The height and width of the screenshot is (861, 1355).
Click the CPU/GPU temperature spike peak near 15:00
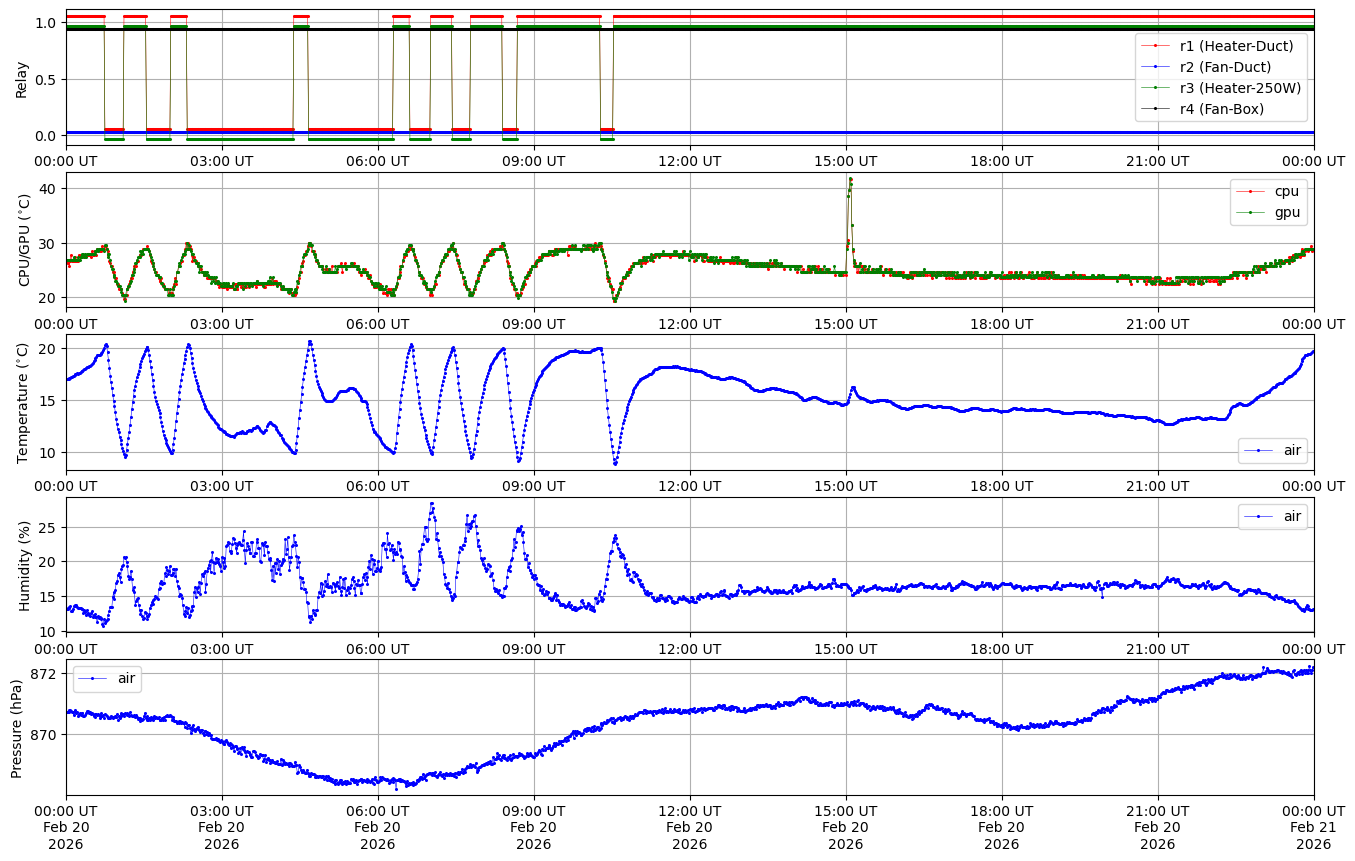(850, 179)
